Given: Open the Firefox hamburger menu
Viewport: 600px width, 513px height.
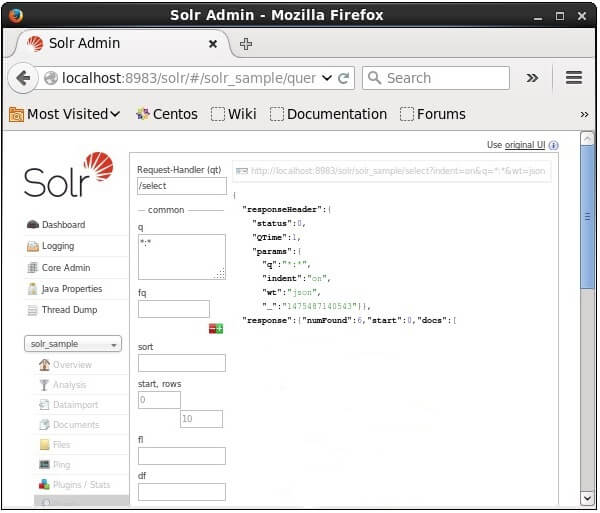Looking at the screenshot, I should pos(574,78).
